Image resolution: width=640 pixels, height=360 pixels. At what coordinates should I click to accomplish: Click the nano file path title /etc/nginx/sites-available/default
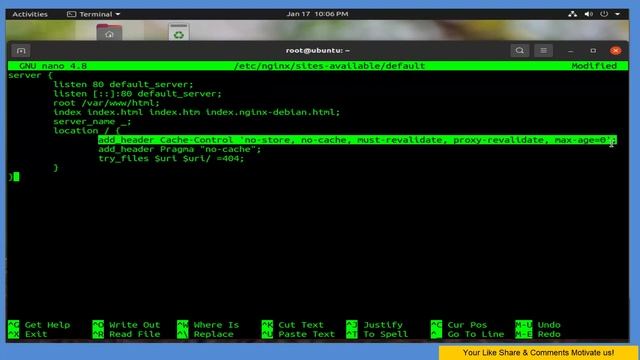coord(330,66)
